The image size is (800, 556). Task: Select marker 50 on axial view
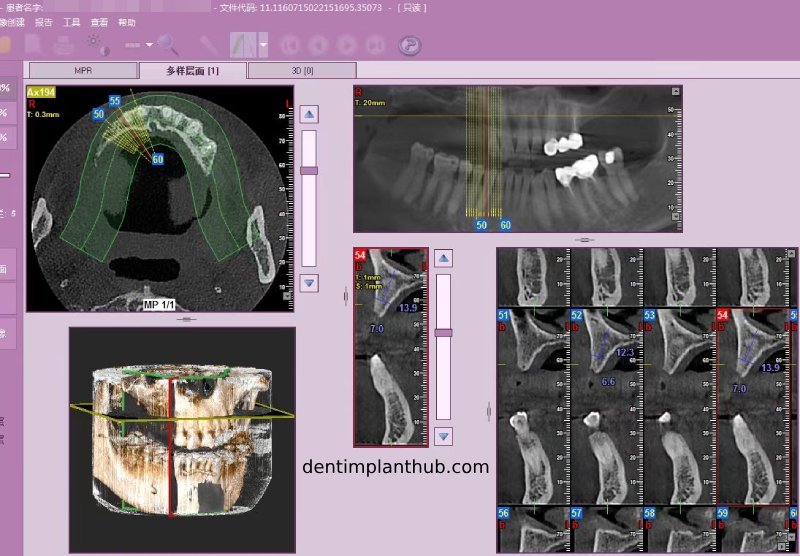pyautogui.click(x=98, y=114)
